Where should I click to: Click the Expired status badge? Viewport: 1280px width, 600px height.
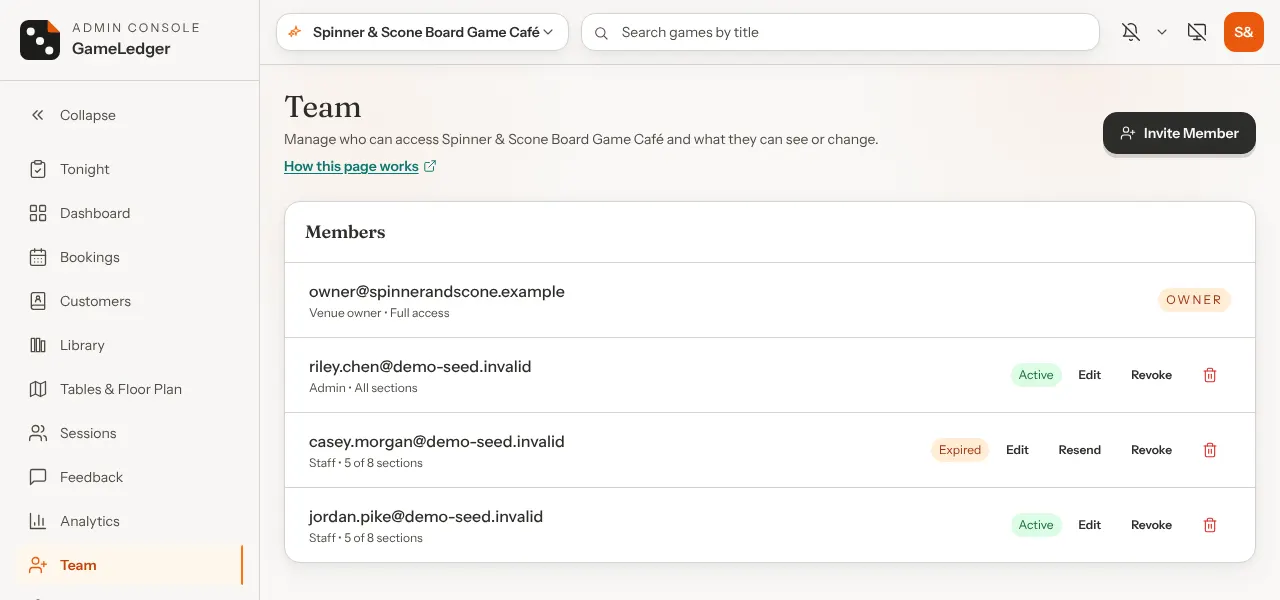click(x=960, y=450)
